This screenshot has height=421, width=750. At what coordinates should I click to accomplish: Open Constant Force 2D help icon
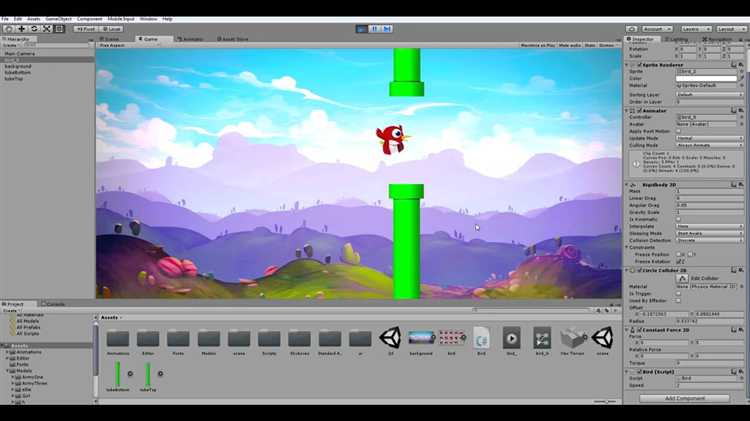[x=734, y=330]
